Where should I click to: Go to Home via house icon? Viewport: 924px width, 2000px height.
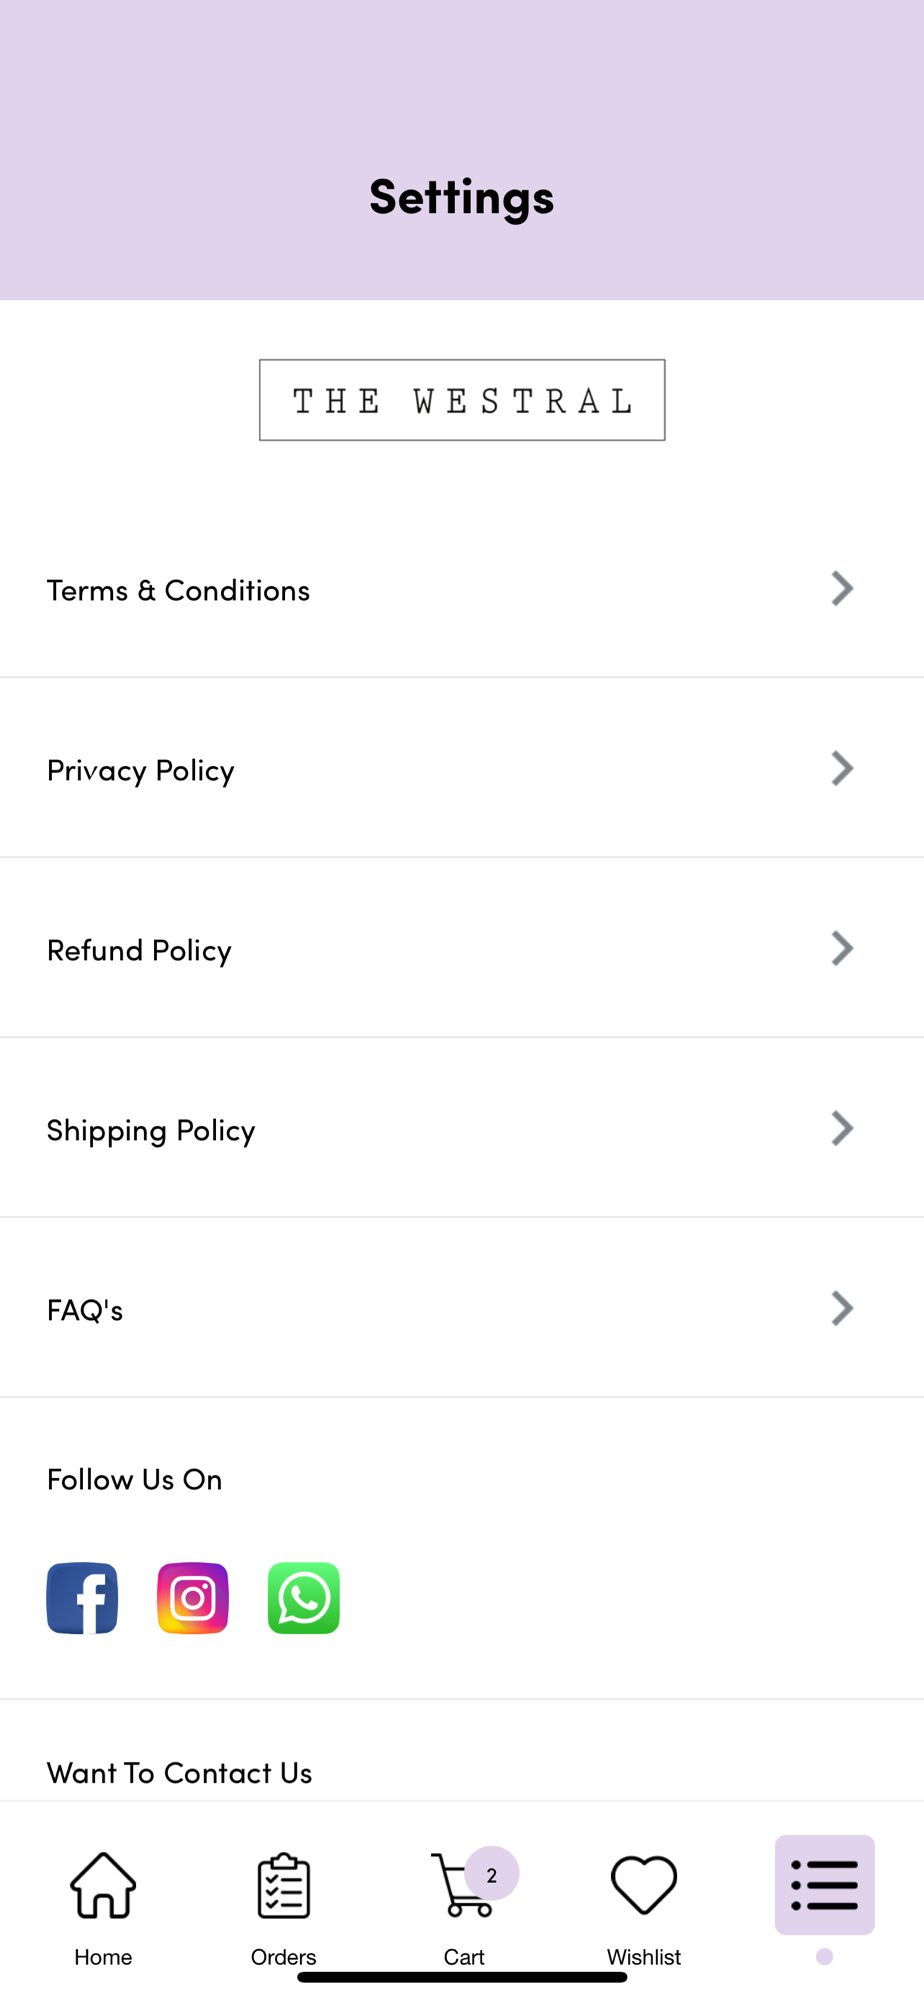[x=103, y=1886]
